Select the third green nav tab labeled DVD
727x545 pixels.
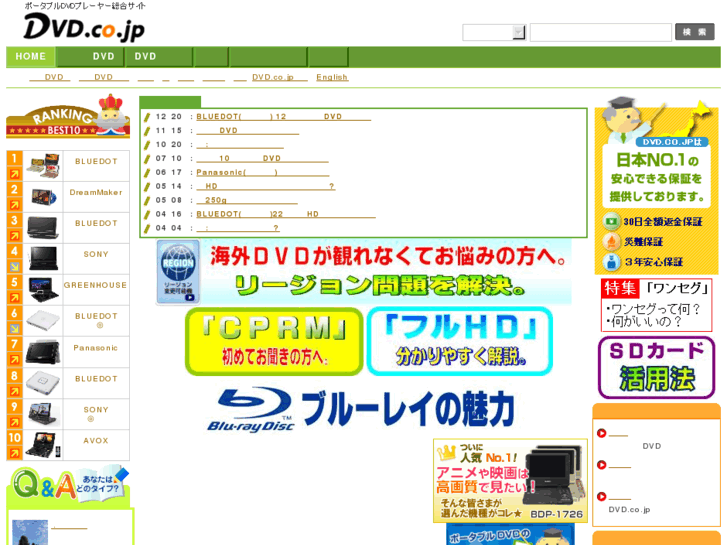click(159, 57)
